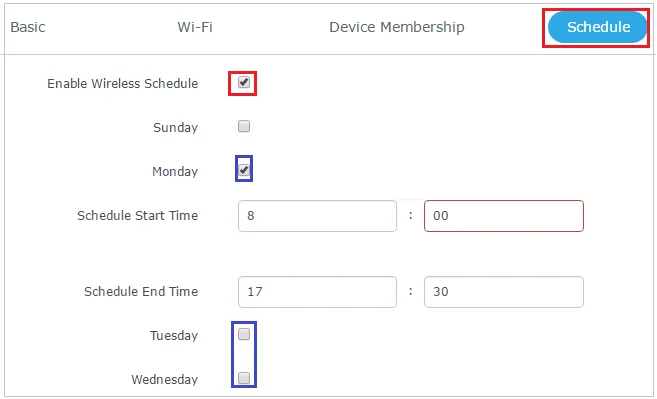Untick the Monday checkbox
Screen dimensions: 657x399
click(x=244, y=170)
